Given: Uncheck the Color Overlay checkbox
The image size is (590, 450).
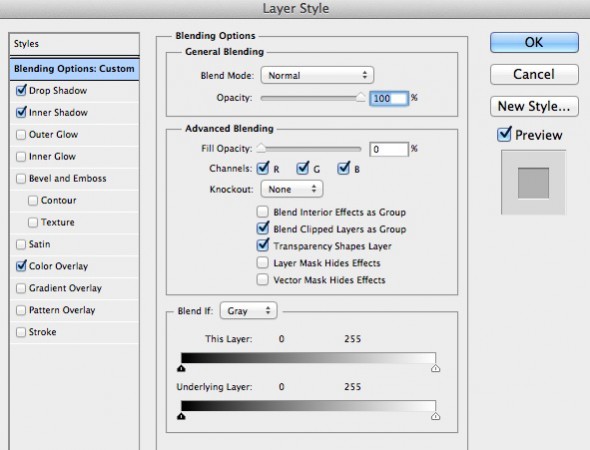Looking at the screenshot, I should click(21, 266).
